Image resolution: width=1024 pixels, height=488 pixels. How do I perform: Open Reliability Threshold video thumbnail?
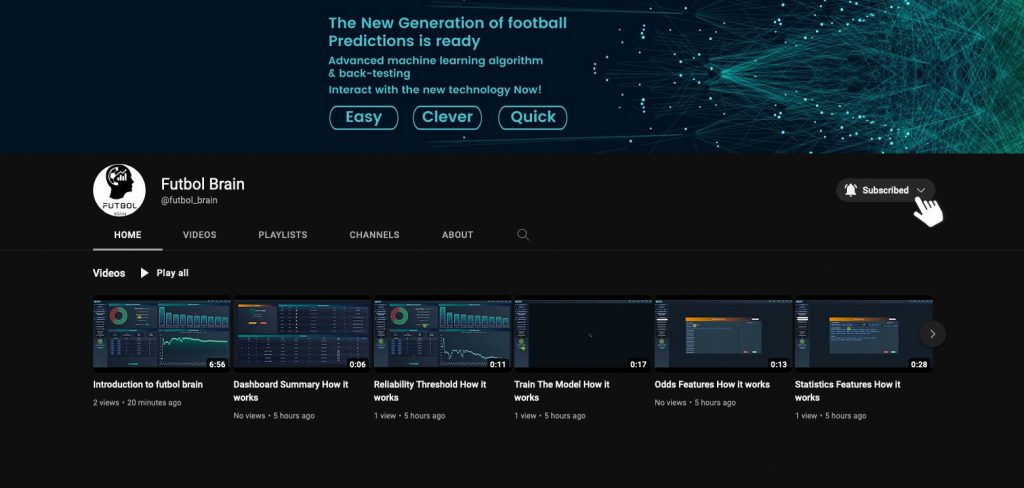[x=442, y=333]
